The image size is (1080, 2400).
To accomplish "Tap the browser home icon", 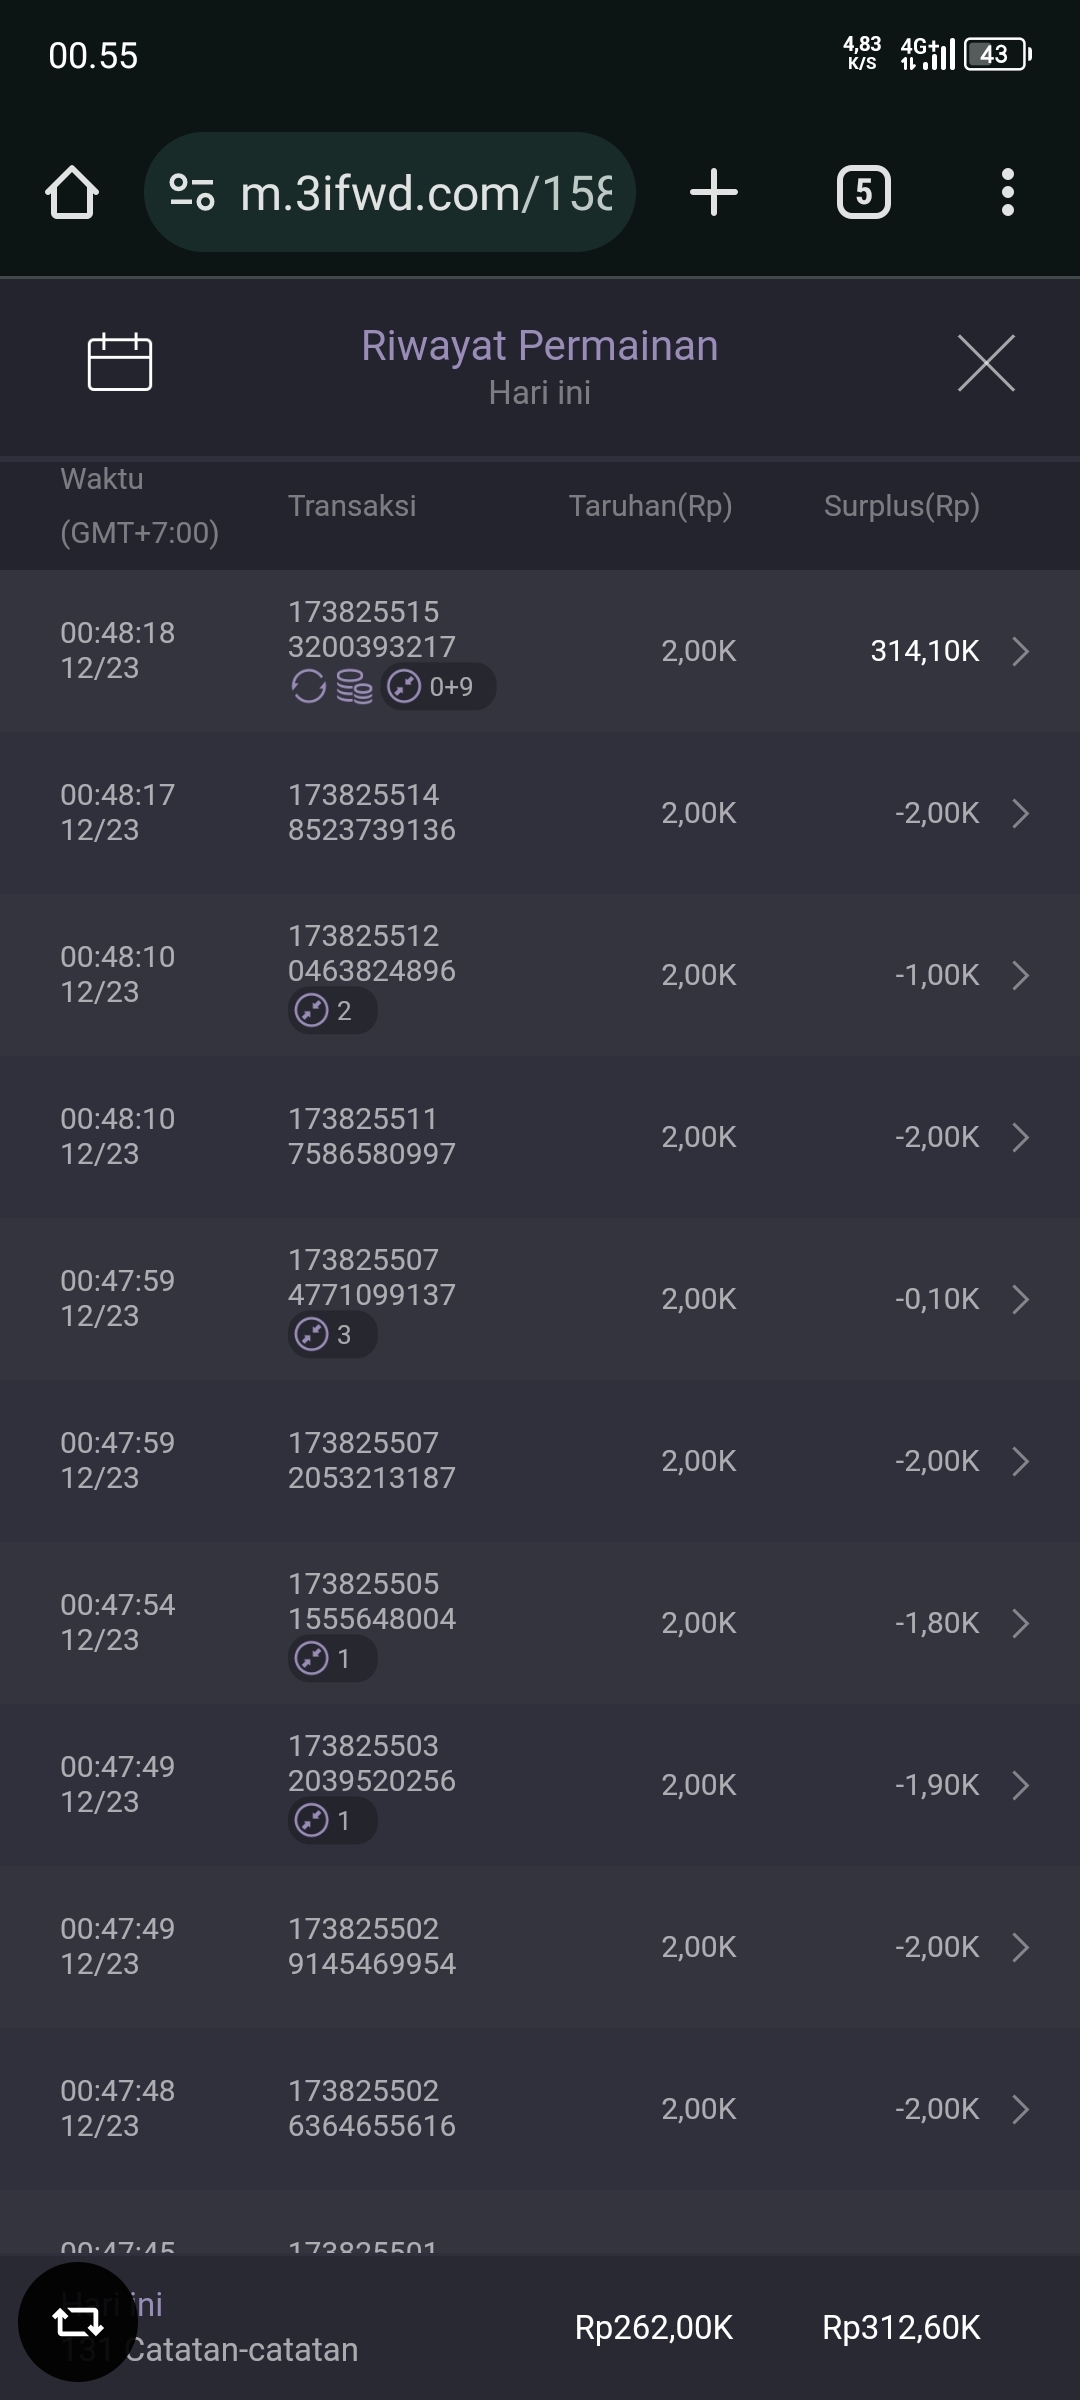I will [x=72, y=192].
